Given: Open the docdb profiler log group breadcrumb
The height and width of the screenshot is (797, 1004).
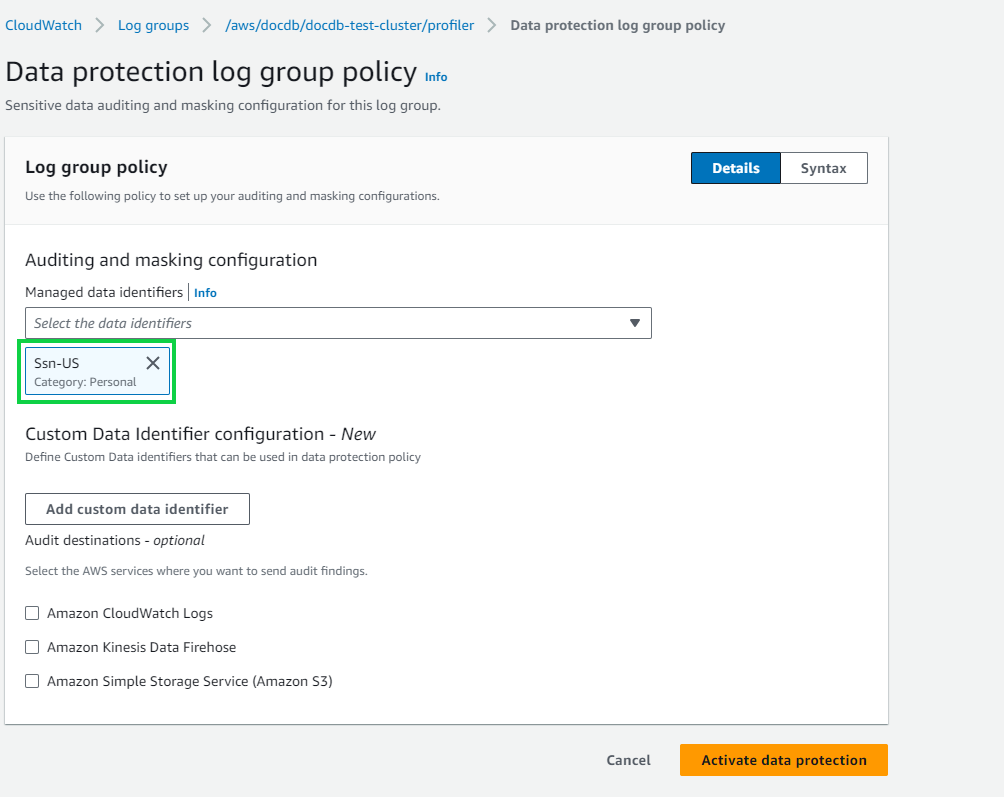Looking at the screenshot, I should pyautogui.click(x=350, y=25).
